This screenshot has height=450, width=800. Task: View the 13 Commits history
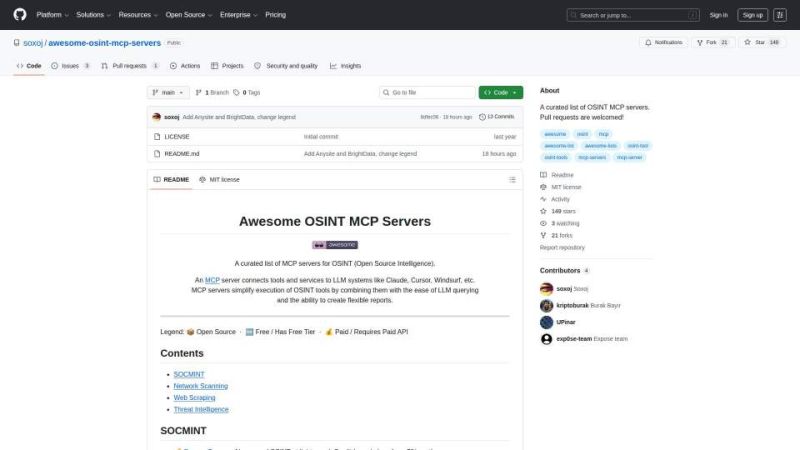coord(496,117)
